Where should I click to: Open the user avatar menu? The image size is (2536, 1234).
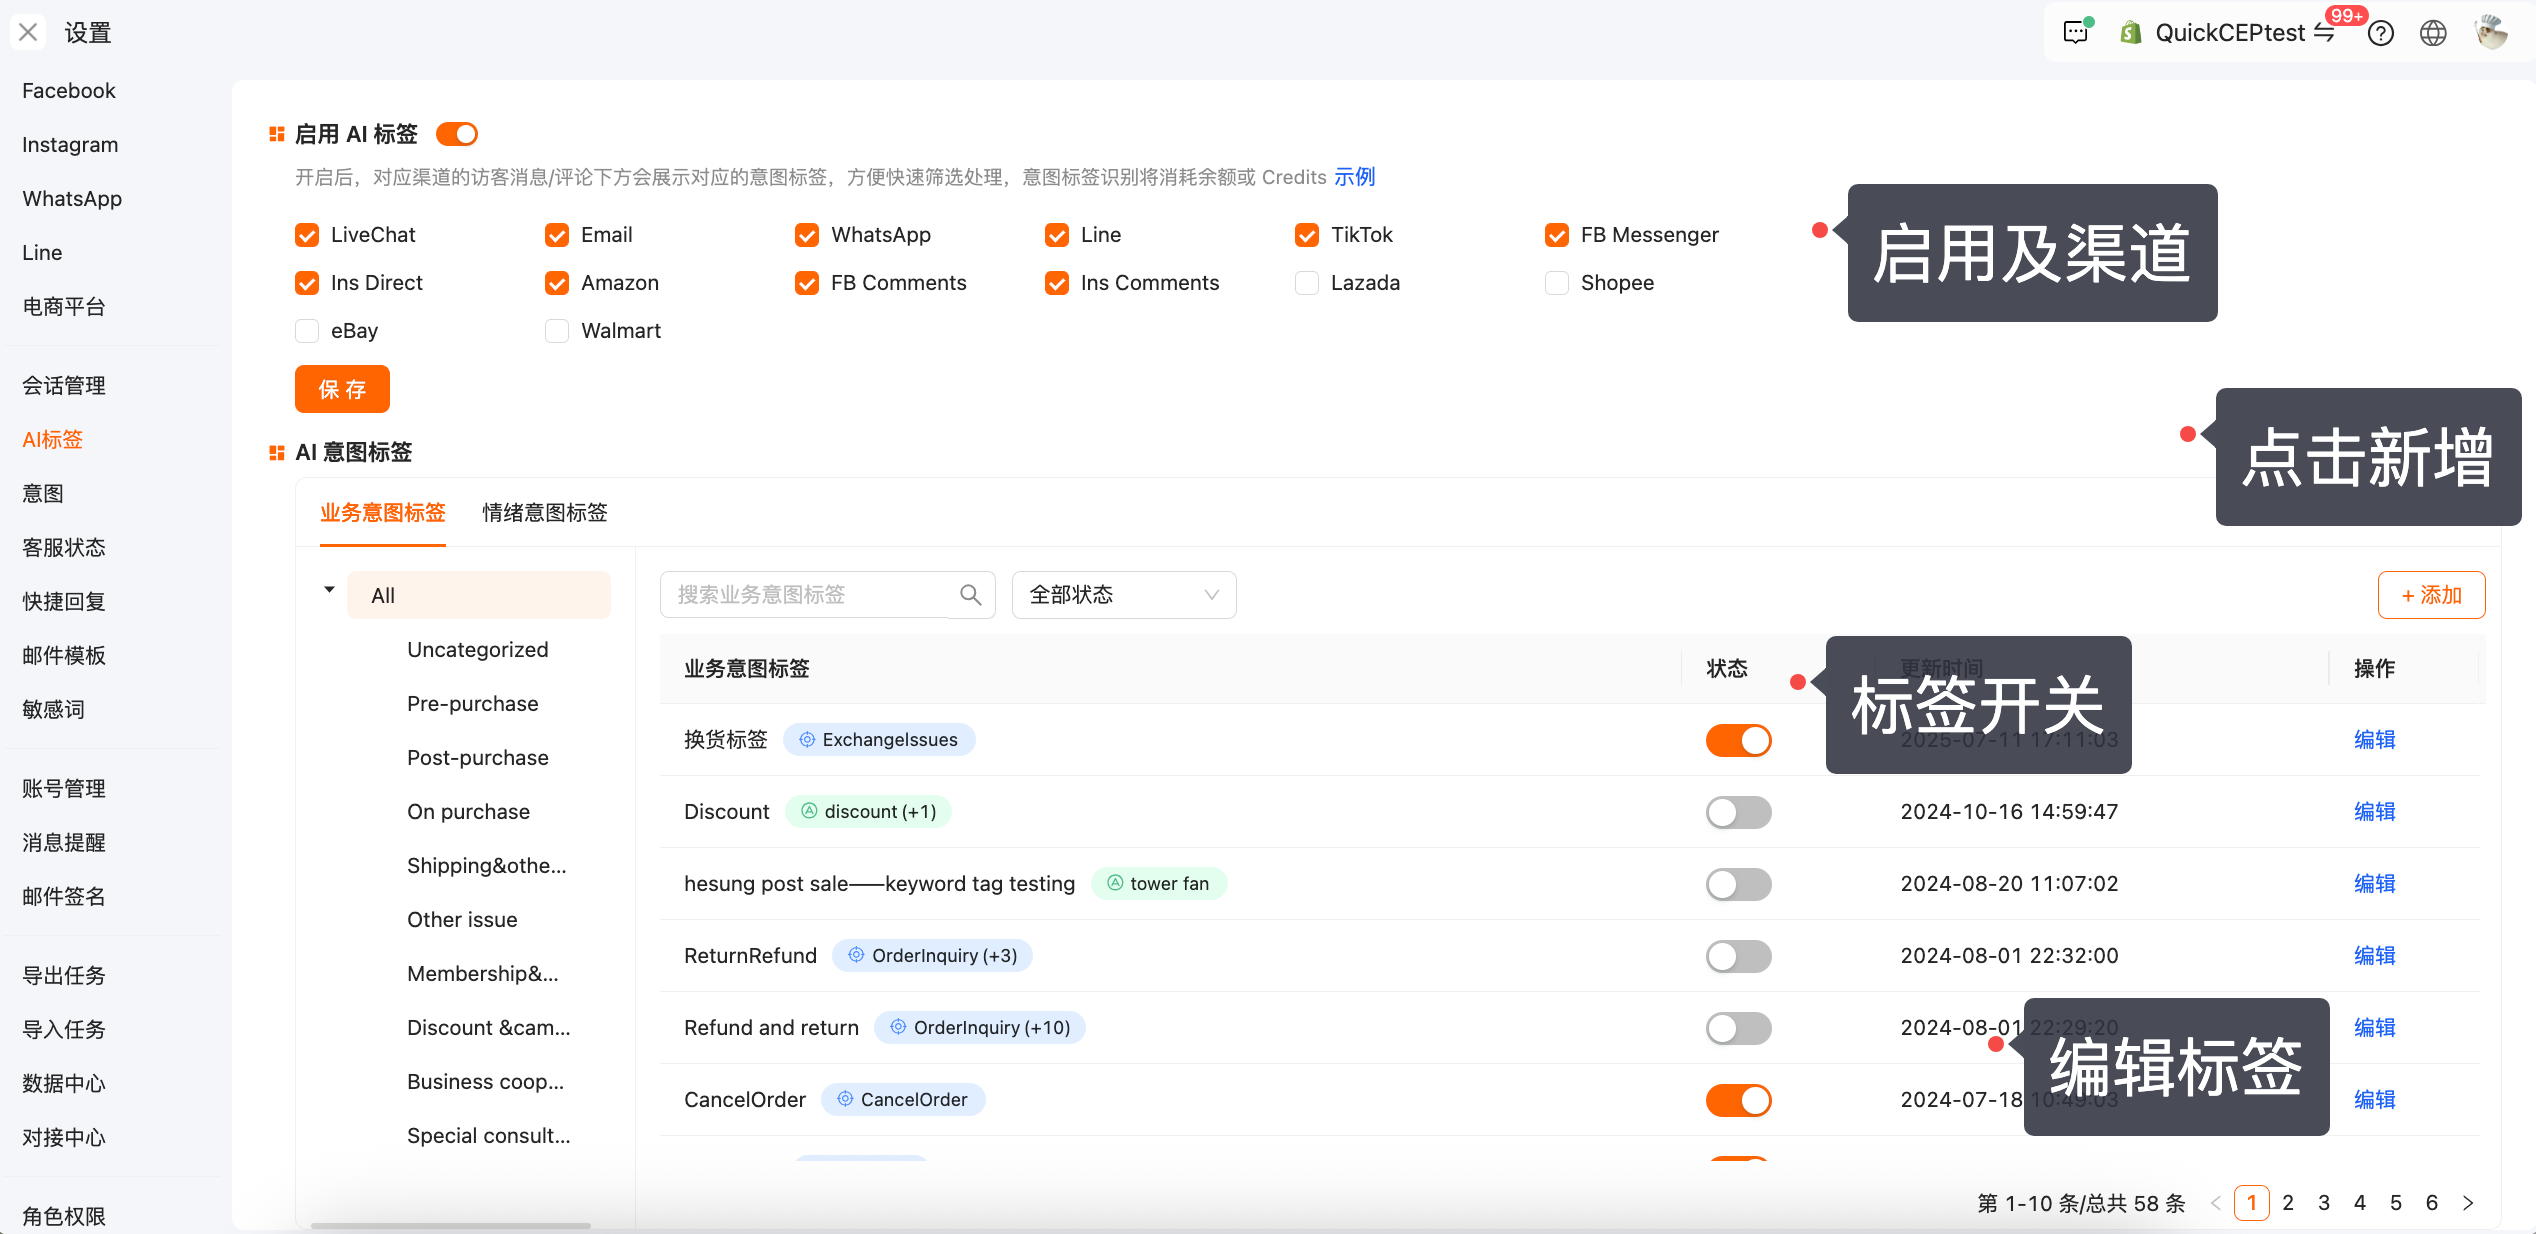point(2490,33)
